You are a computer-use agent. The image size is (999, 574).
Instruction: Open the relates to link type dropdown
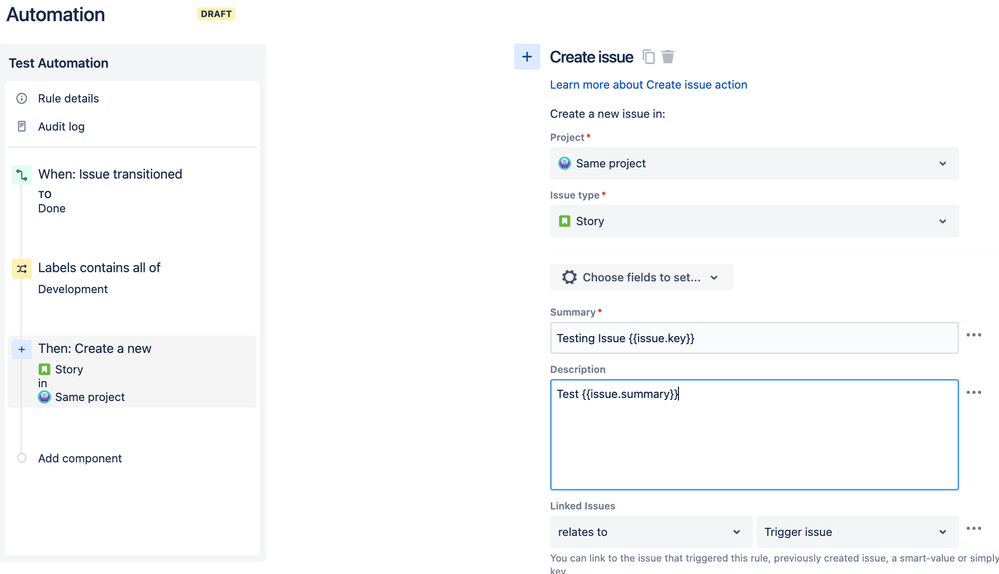[x=651, y=532]
